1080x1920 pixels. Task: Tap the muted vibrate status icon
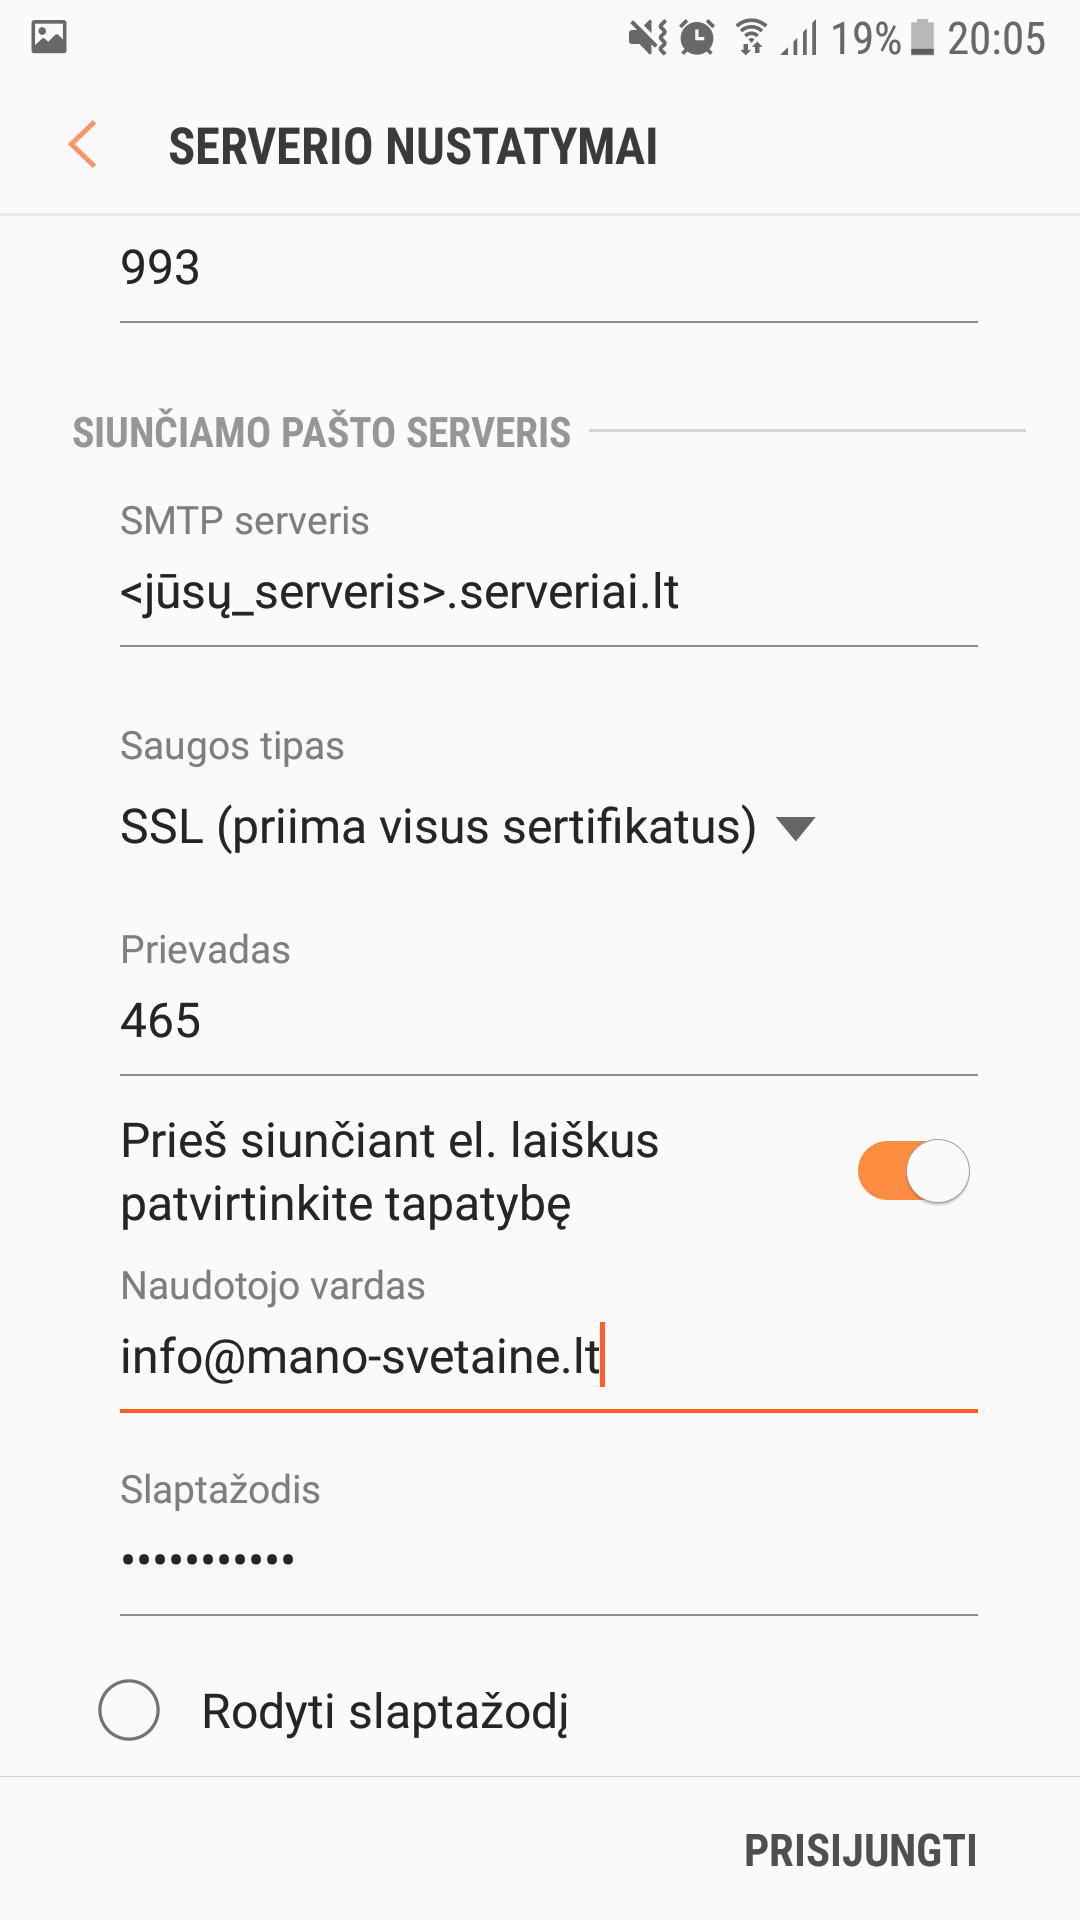pyautogui.click(x=647, y=38)
